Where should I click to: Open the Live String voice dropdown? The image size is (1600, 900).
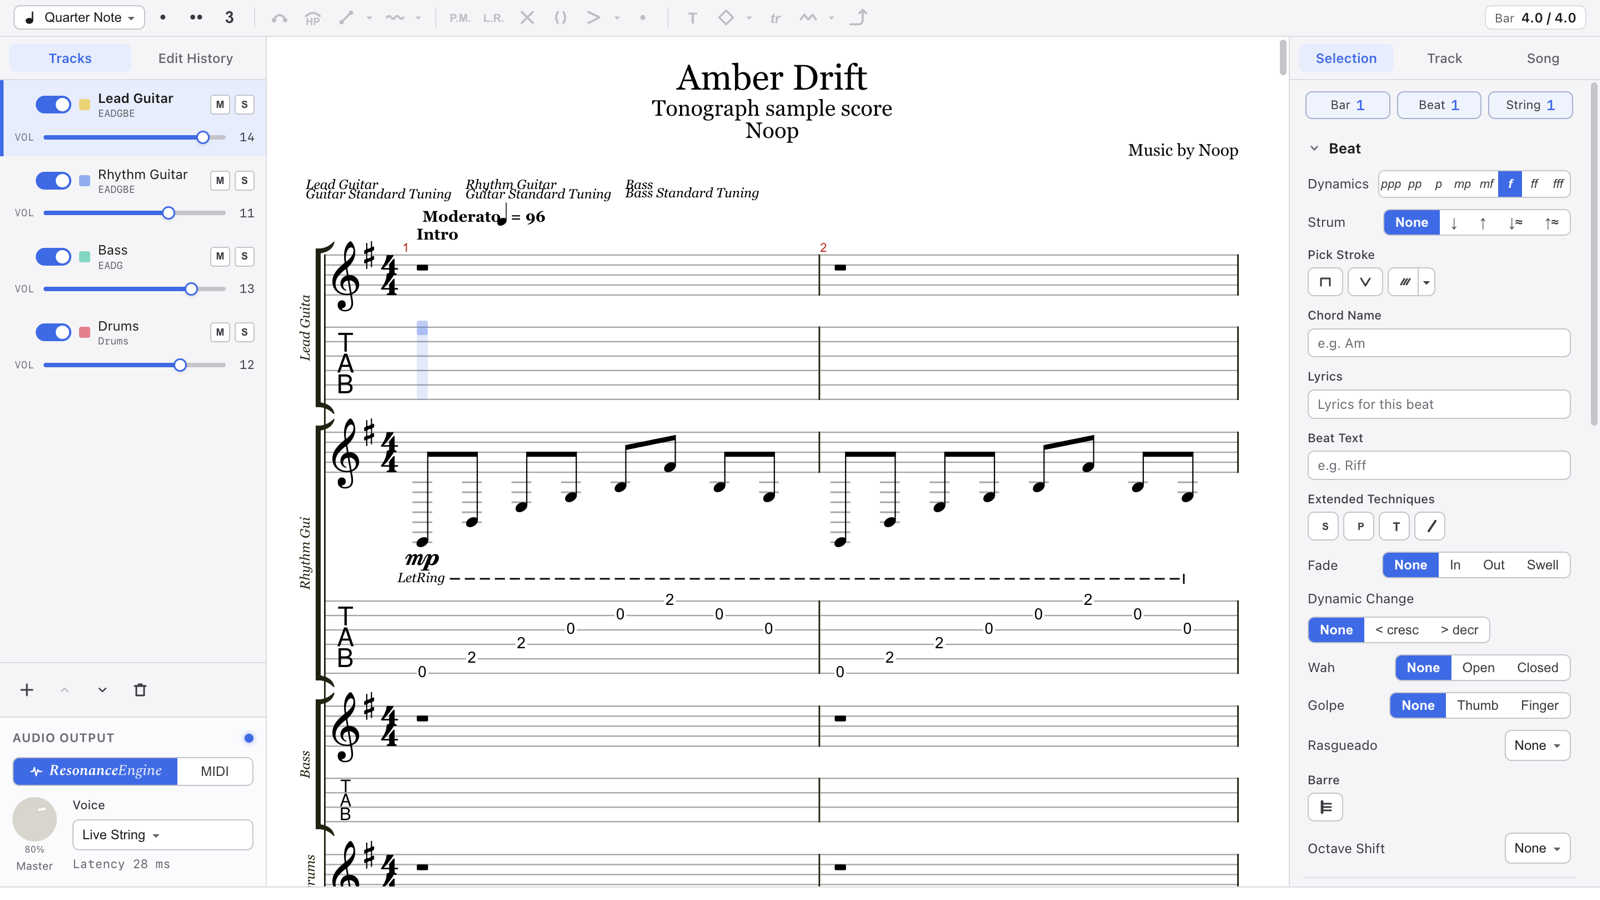tap(162, 835)
